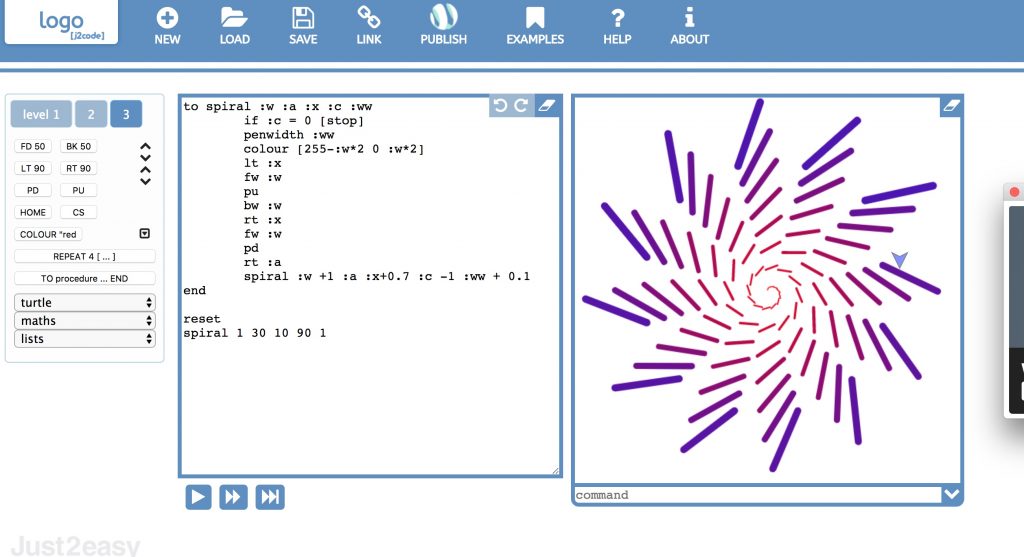
Task: Open the turtle commands dropdown
Action: click(84, 302)
